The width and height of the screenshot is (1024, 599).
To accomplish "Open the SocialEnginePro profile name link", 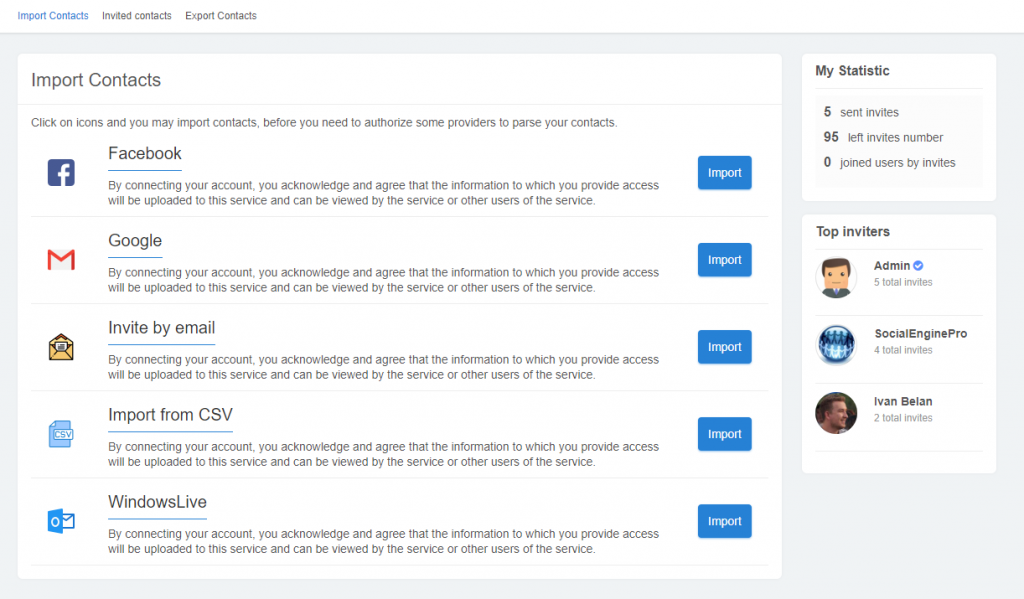I will [x=920, y=334].
